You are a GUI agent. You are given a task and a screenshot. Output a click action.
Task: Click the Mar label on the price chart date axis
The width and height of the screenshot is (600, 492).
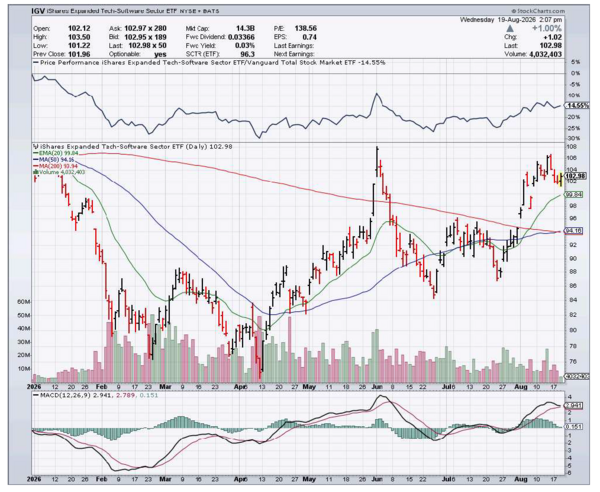tap(166, 387)
